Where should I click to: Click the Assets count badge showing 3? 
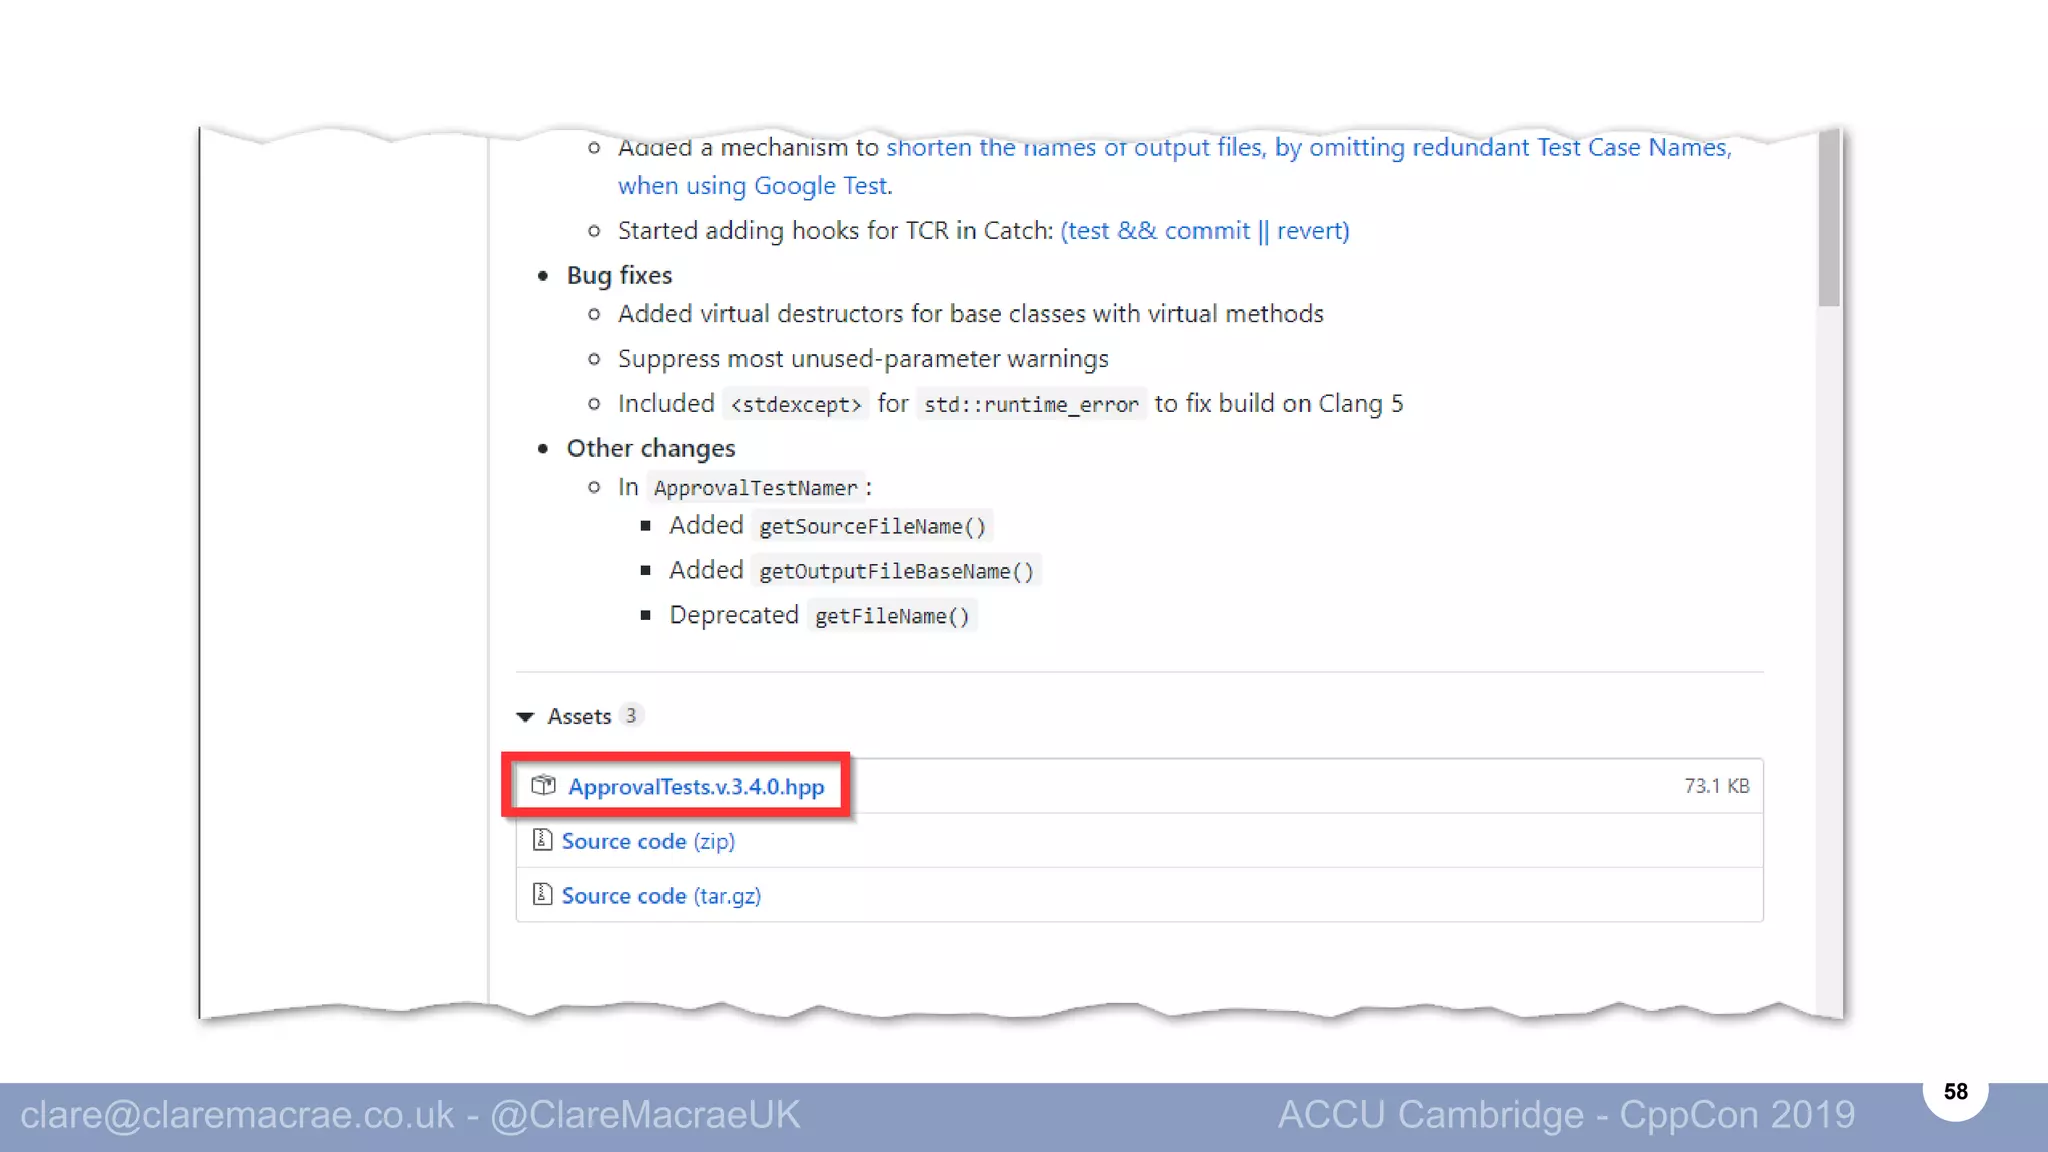[x=631, y=715]
